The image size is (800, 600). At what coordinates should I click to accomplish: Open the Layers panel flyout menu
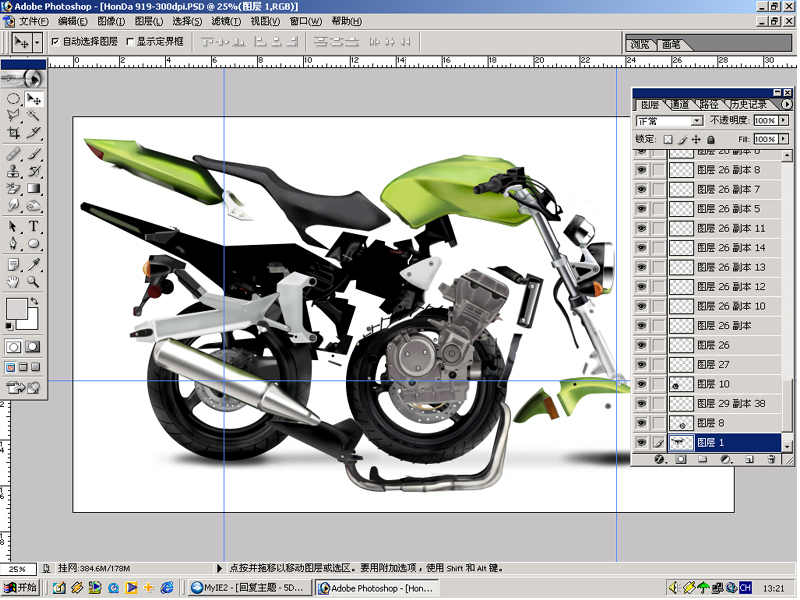pos(787,105)
